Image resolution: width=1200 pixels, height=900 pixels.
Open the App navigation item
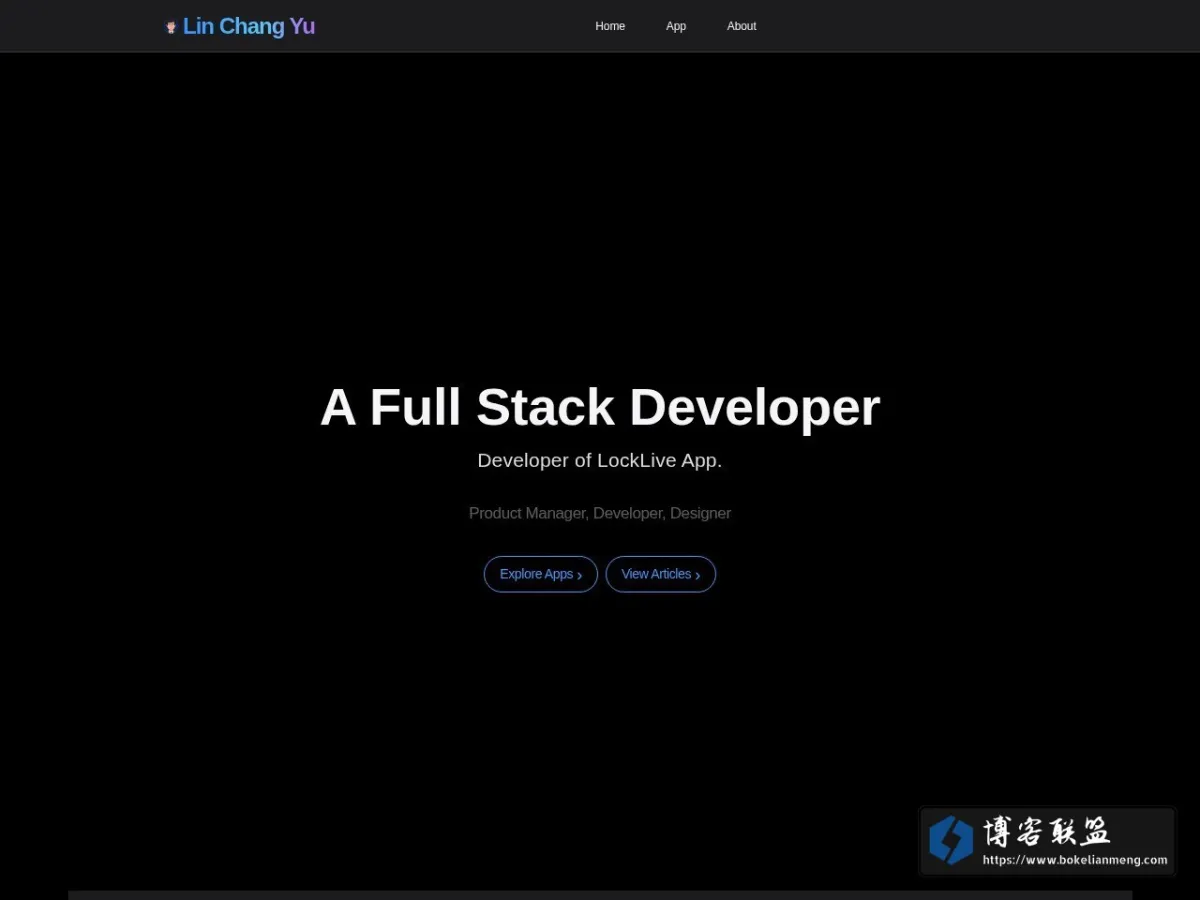(676, 26)
